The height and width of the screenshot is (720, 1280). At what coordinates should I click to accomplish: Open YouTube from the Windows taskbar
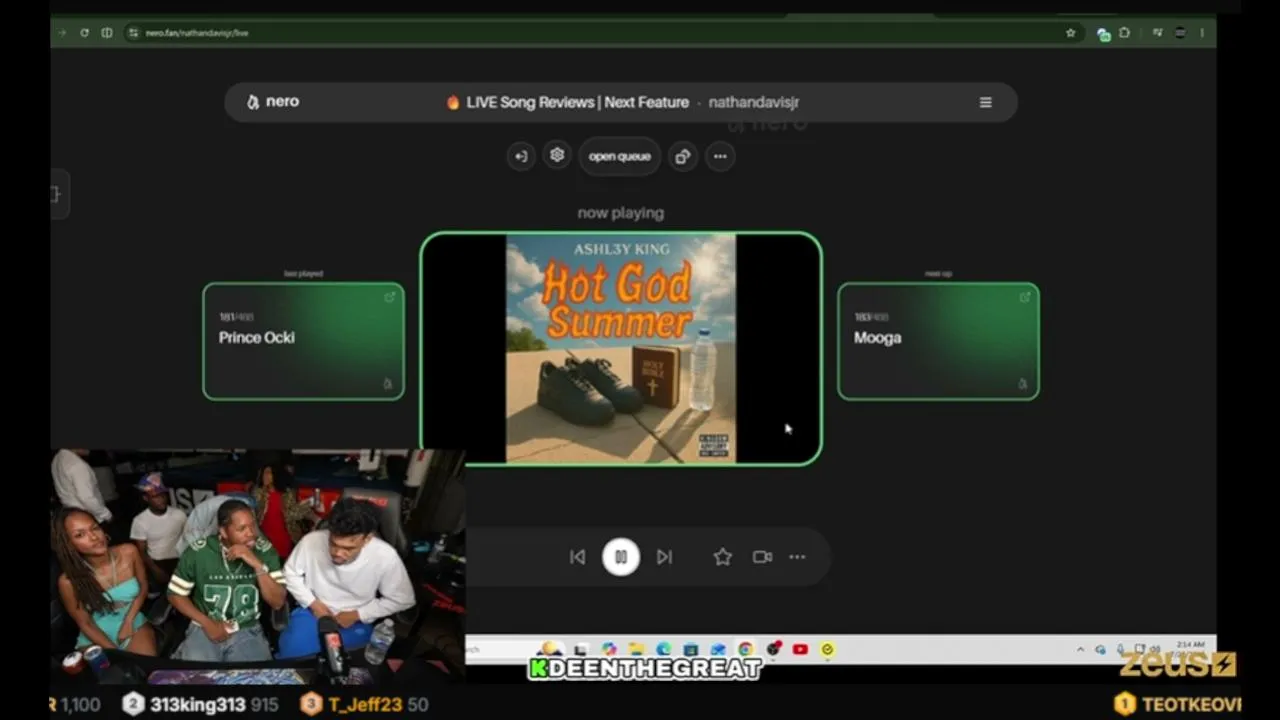[800, 650]
